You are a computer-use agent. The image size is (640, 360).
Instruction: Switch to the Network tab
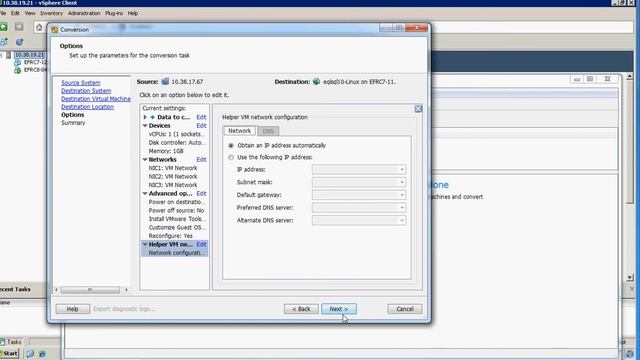[x=240, y=131]
